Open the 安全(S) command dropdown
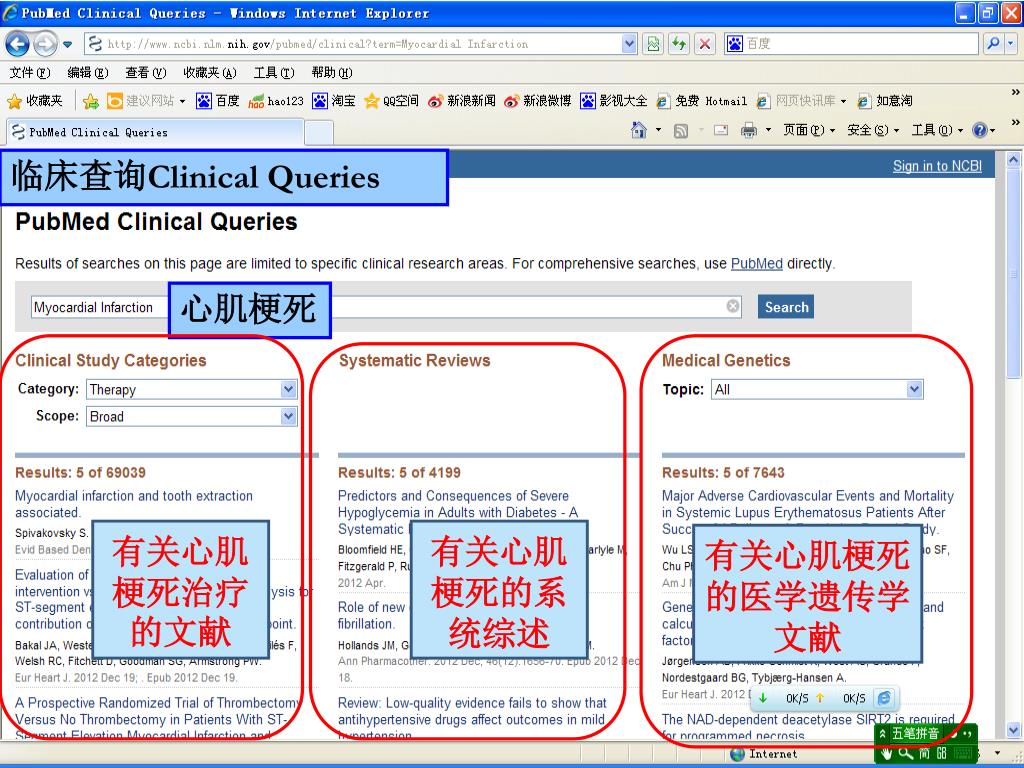Image resolution: width=1024 pixels, height=768 pixels. (873, 130)
